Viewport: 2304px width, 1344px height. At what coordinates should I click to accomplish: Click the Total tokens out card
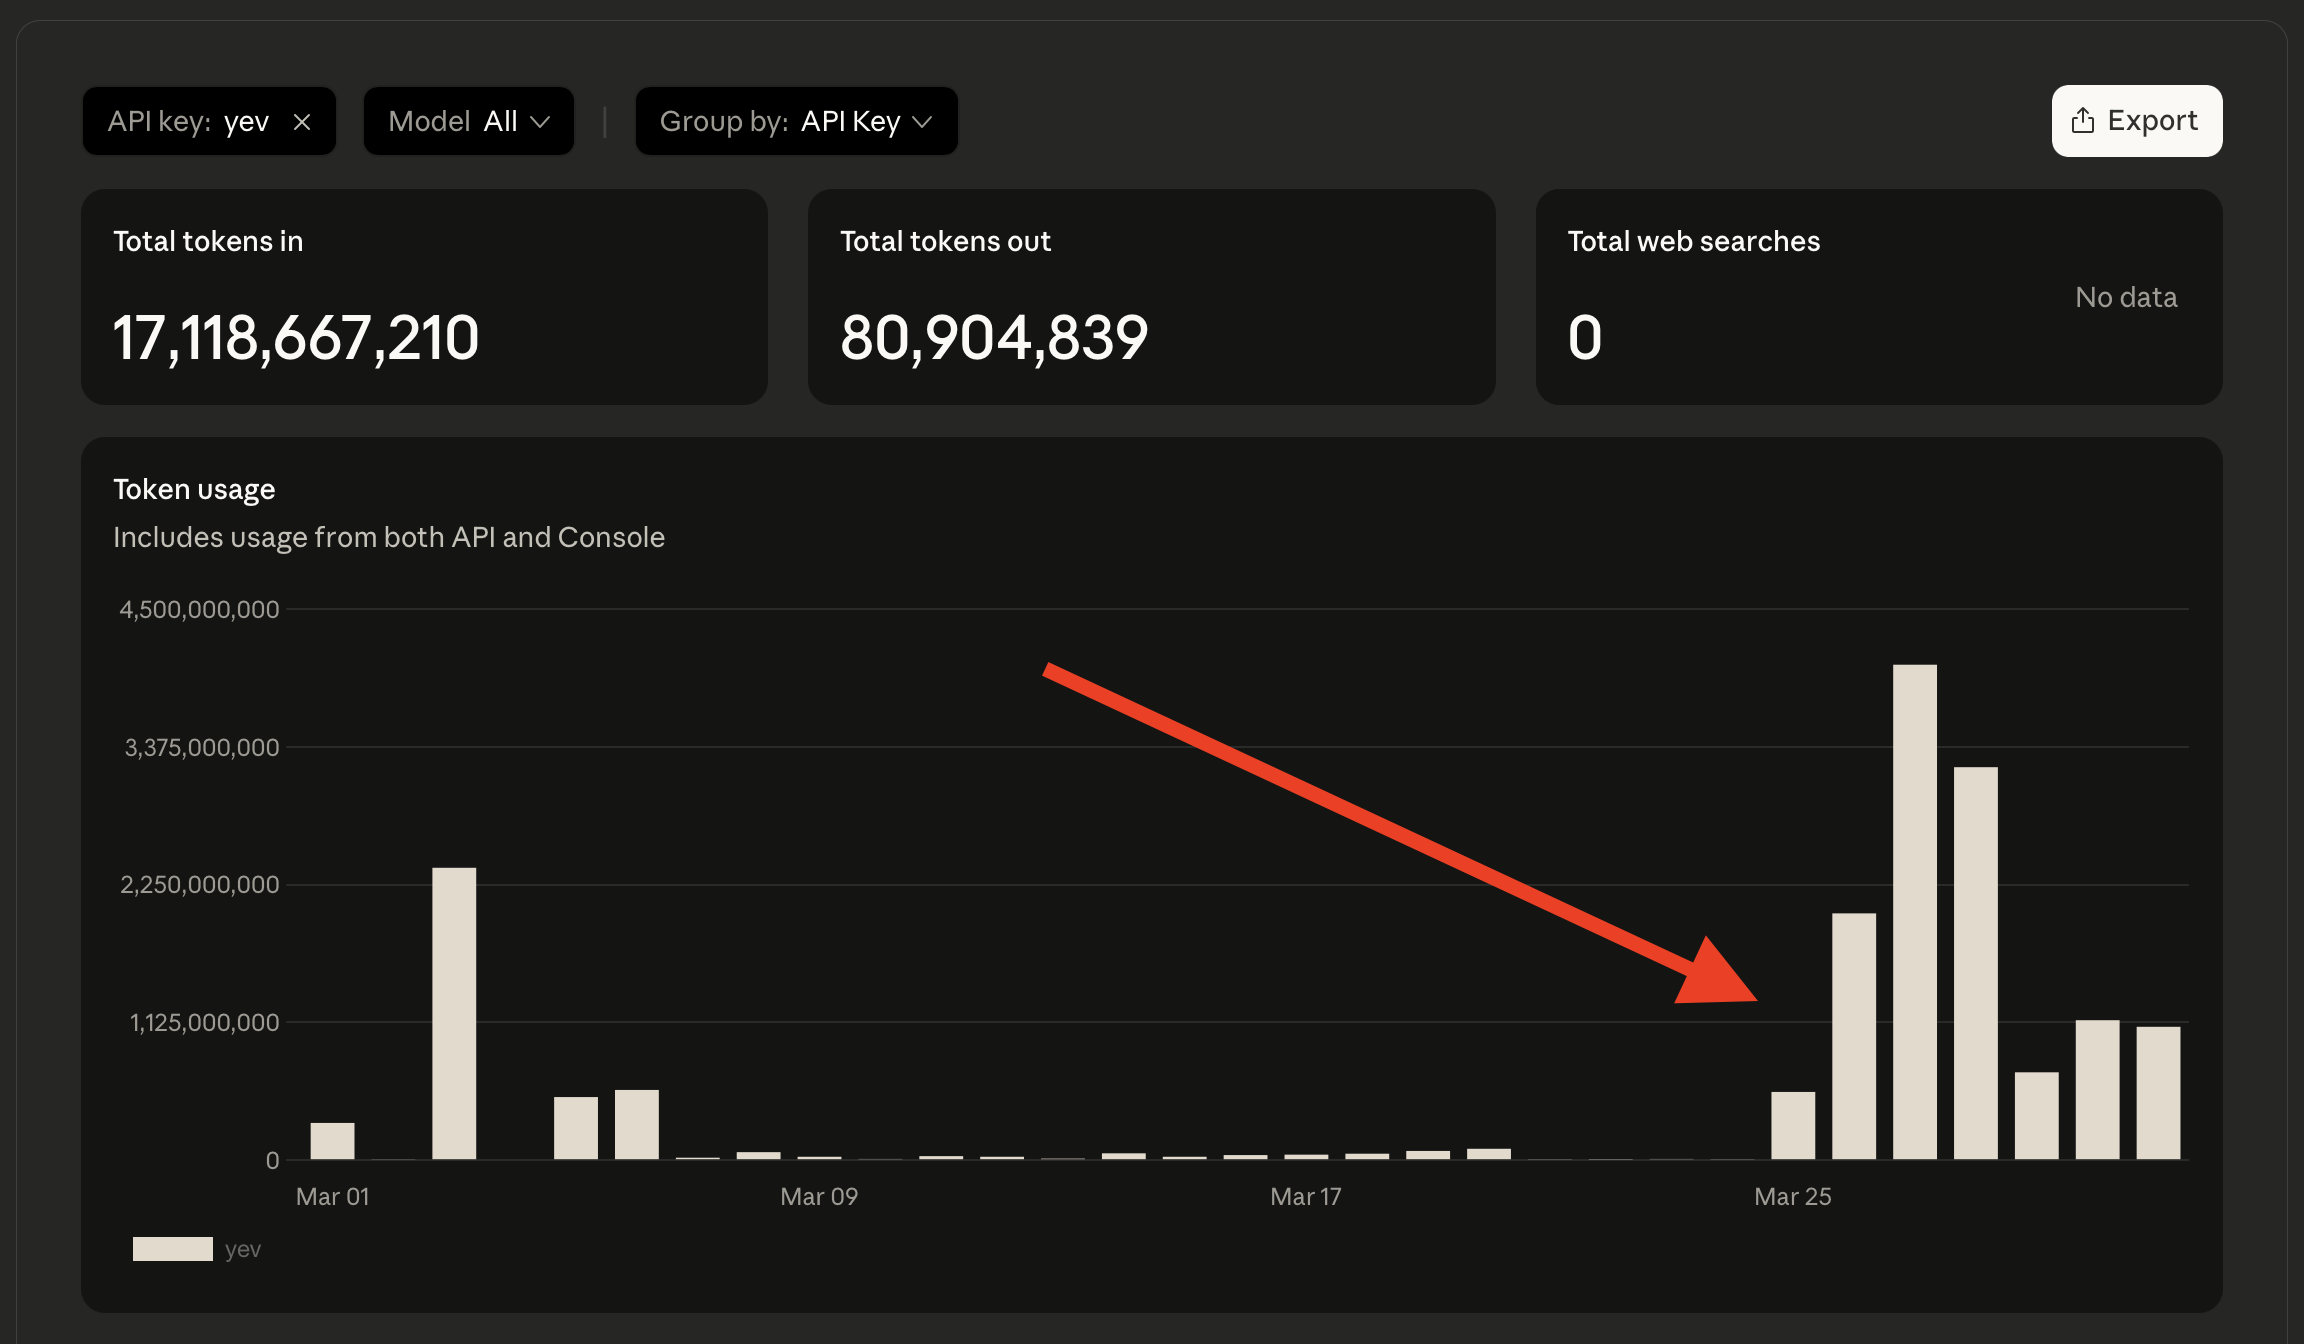(1151, 297)
